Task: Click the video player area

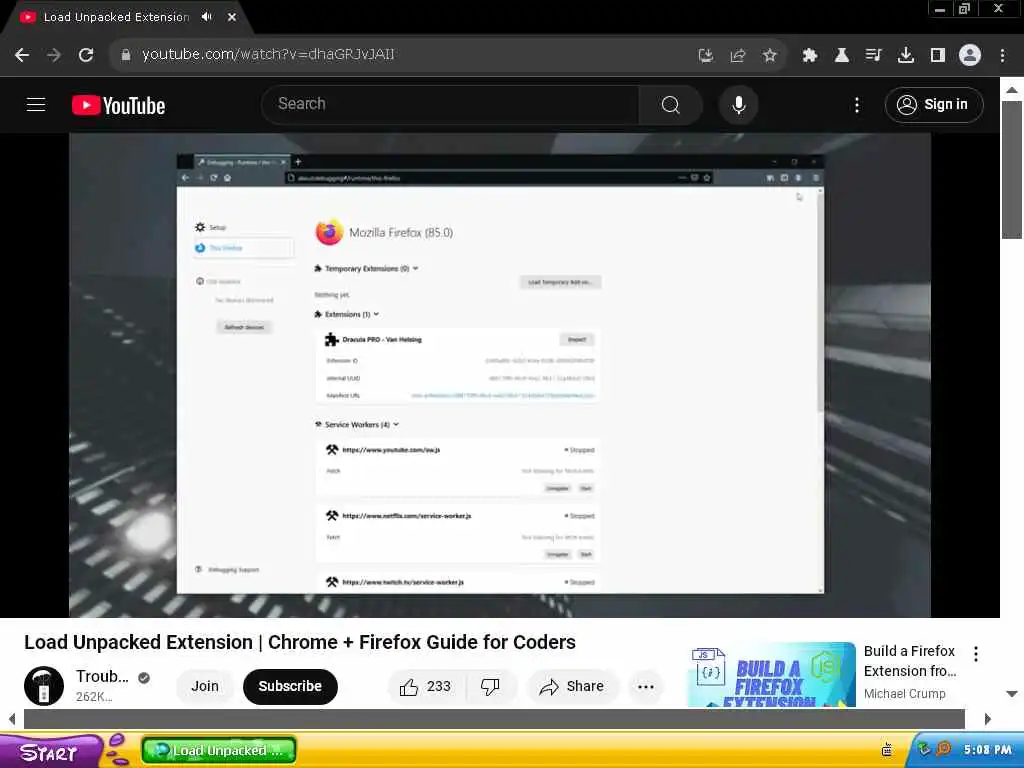Action: [500, 375]
